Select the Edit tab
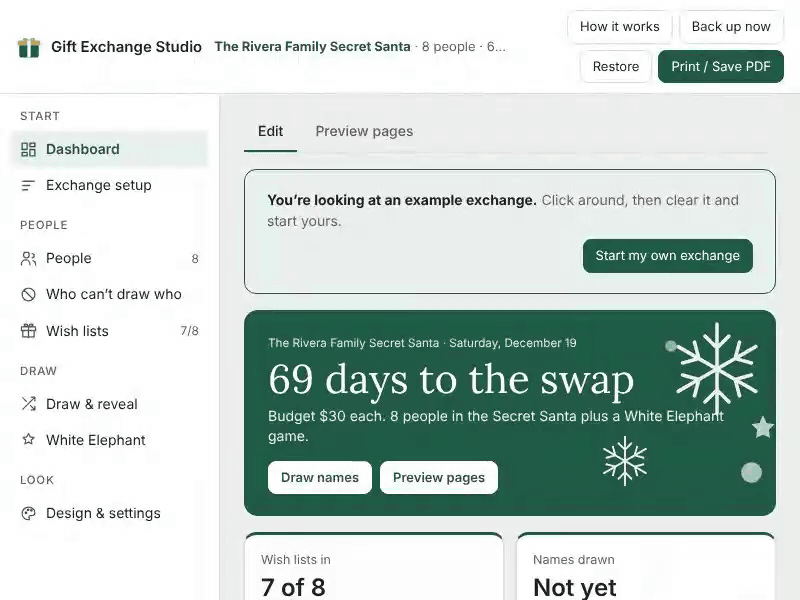This screenshot has height=600, width=800. pos(270,132)
